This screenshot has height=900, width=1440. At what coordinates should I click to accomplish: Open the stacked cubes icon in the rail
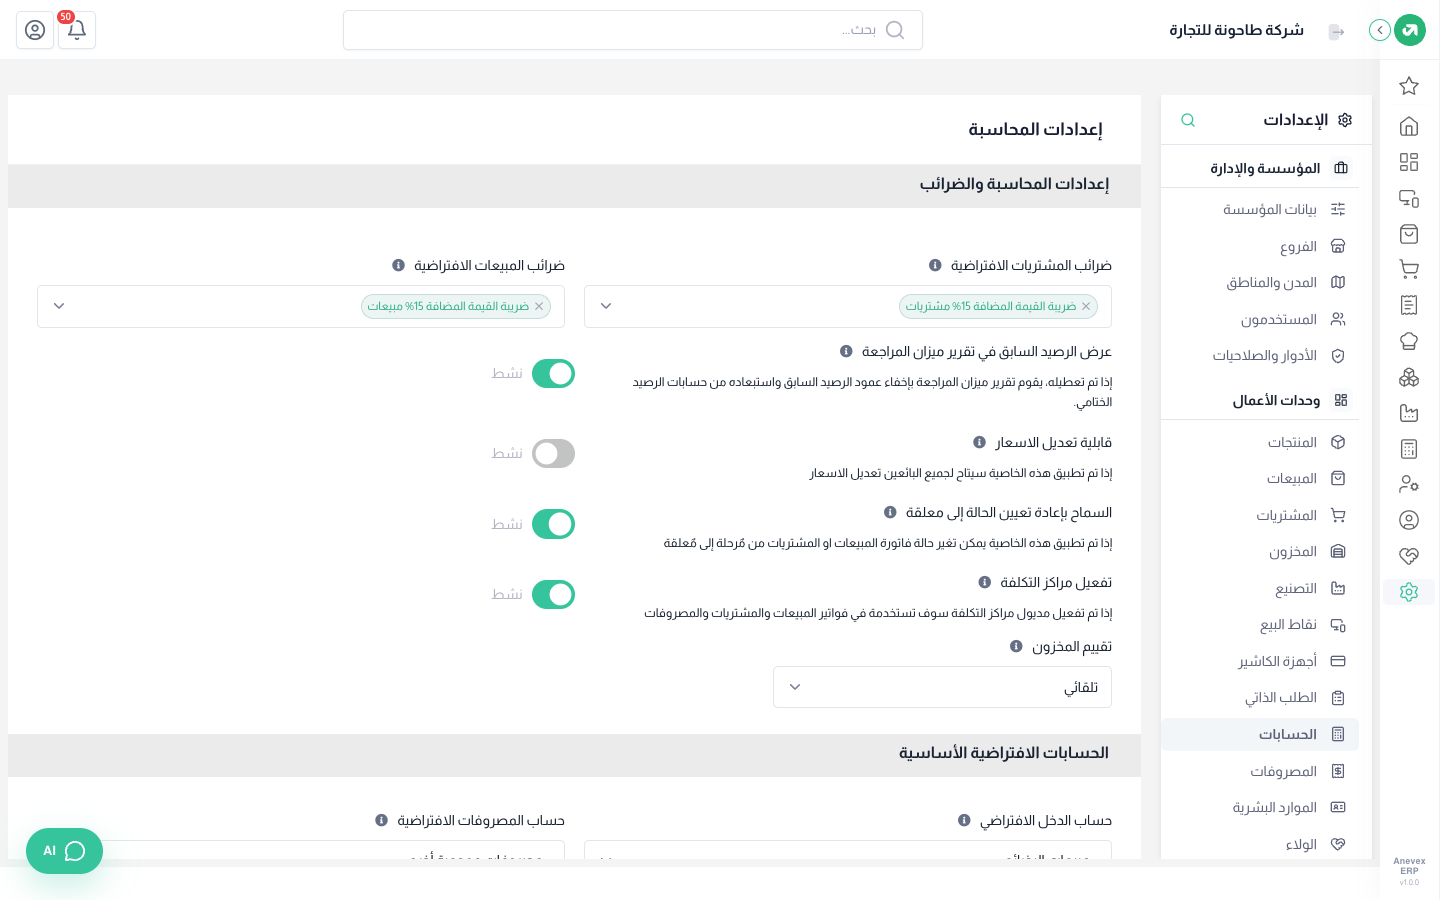pyautogui.click(x=1409, y=377)
